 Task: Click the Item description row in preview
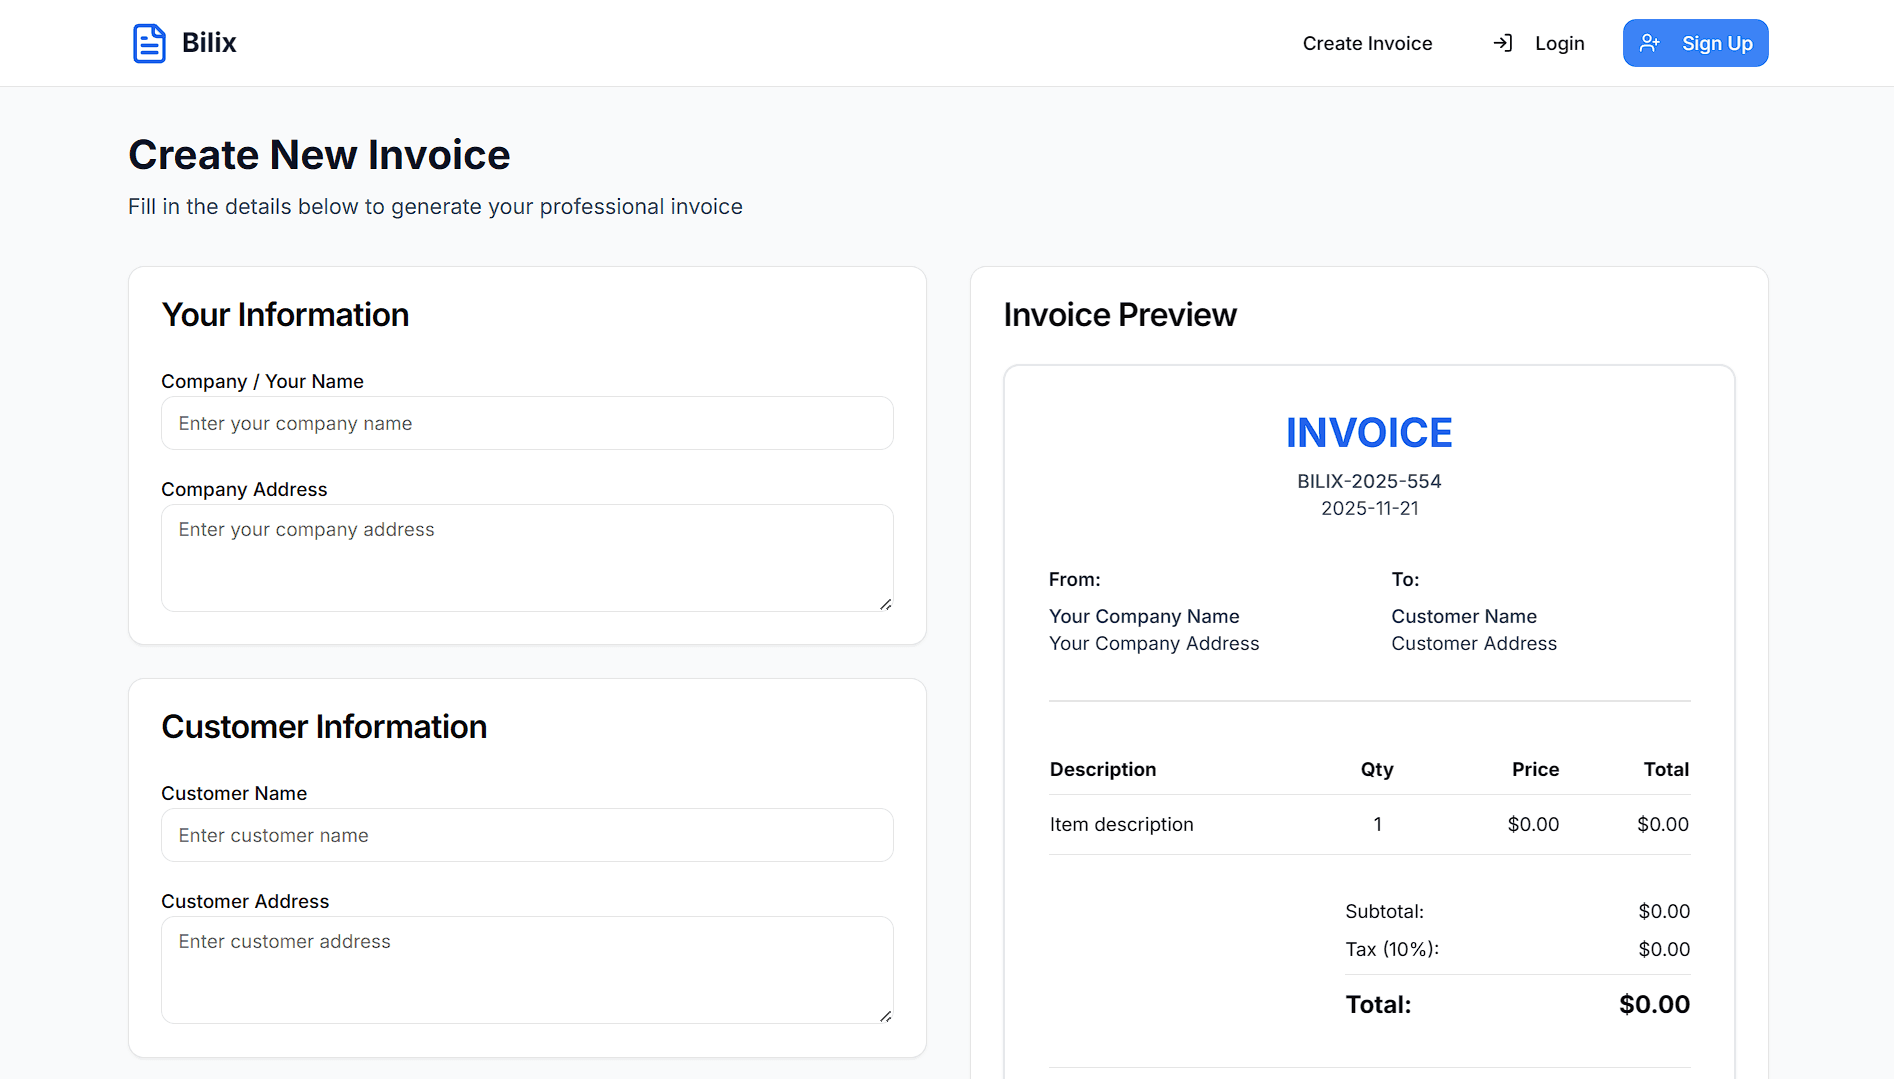pos(1121,824)
